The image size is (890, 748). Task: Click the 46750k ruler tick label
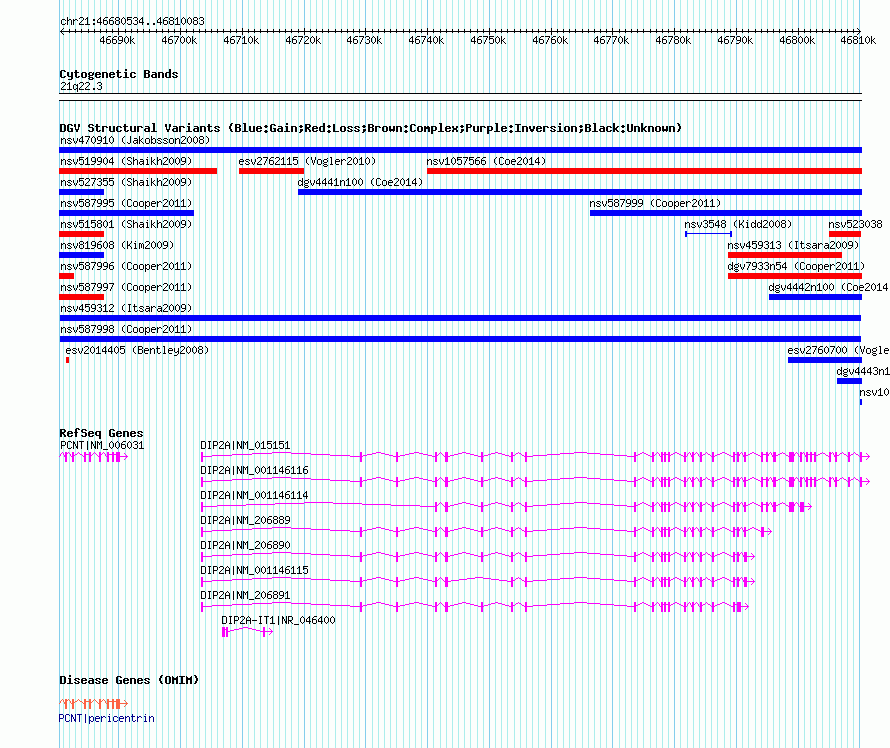click(x=488, y=41)
